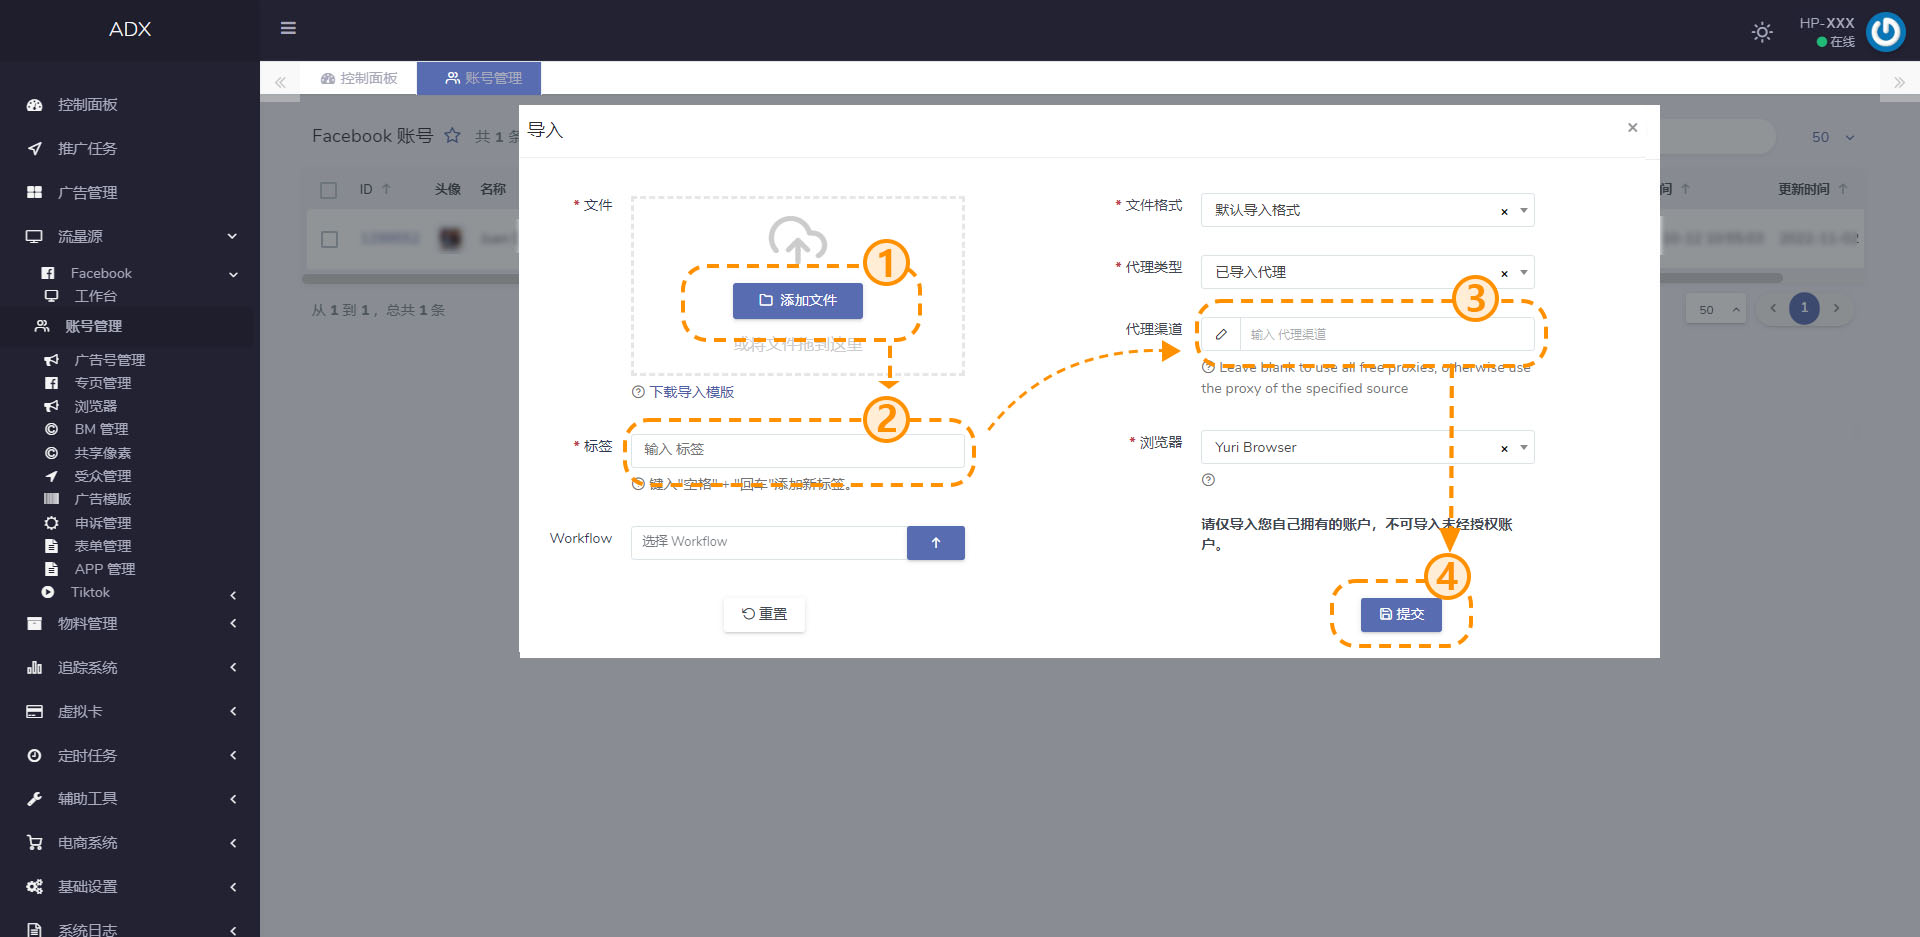Click the blue power icon top right

[1886, 32]
